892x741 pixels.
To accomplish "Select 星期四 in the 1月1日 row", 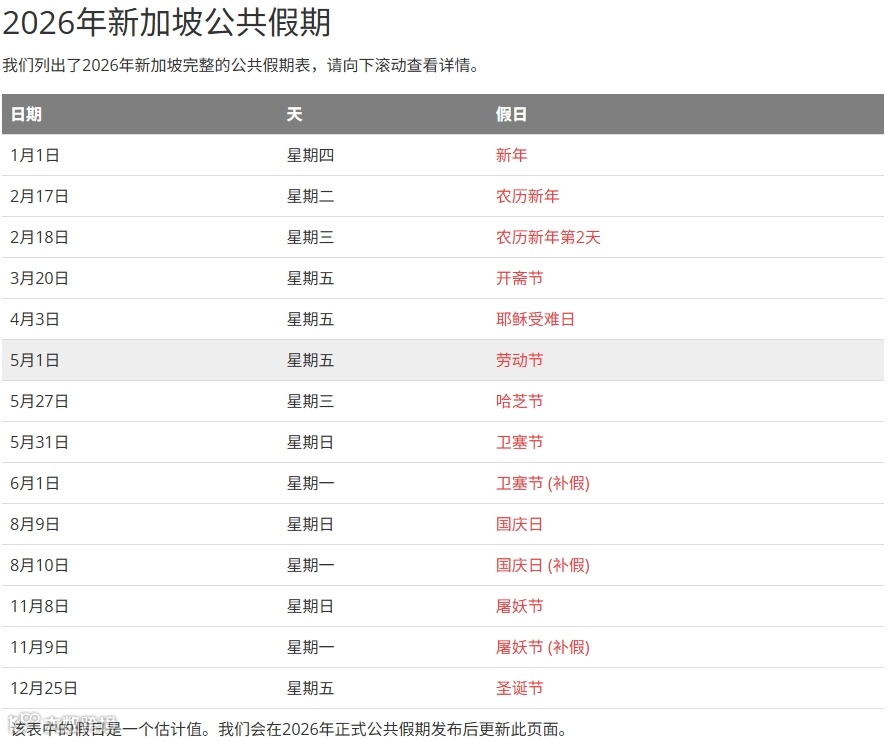I will pos(310,155).
